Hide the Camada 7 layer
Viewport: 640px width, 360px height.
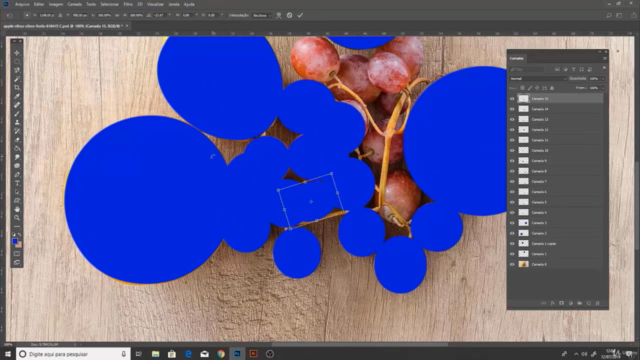[x=512, y=181]
